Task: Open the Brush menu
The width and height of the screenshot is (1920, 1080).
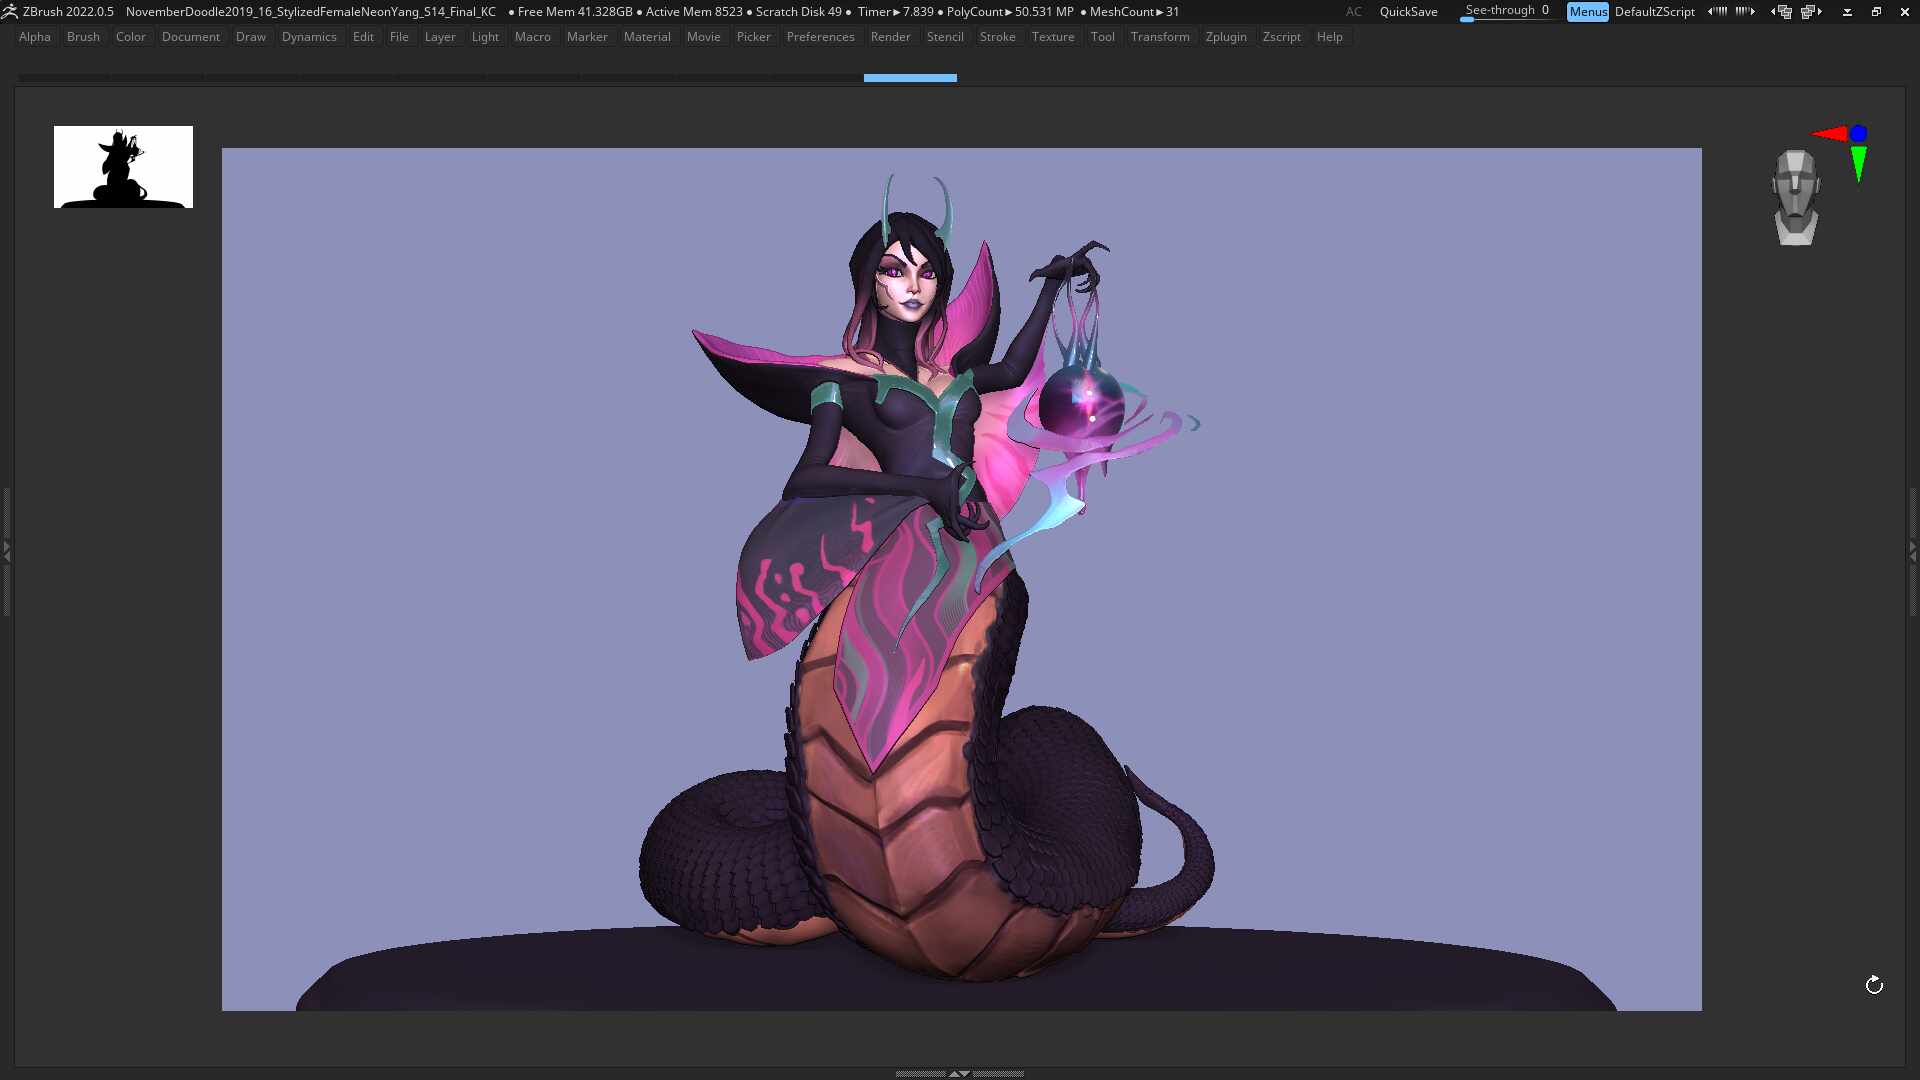Action: pos(83,37)
